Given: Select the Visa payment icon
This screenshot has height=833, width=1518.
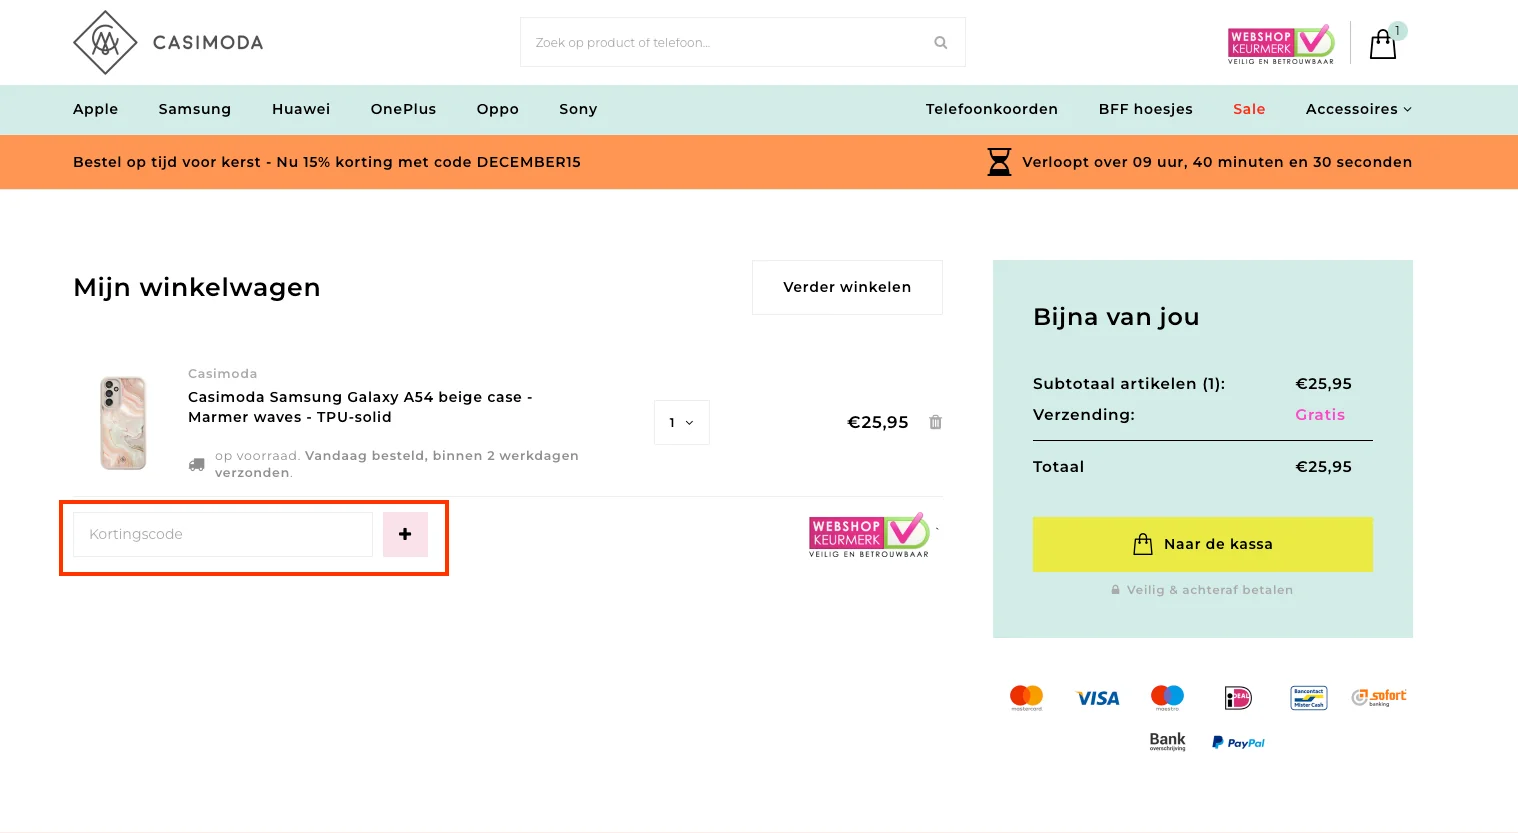Looking at the screenshot, I should pos(1097,697).
